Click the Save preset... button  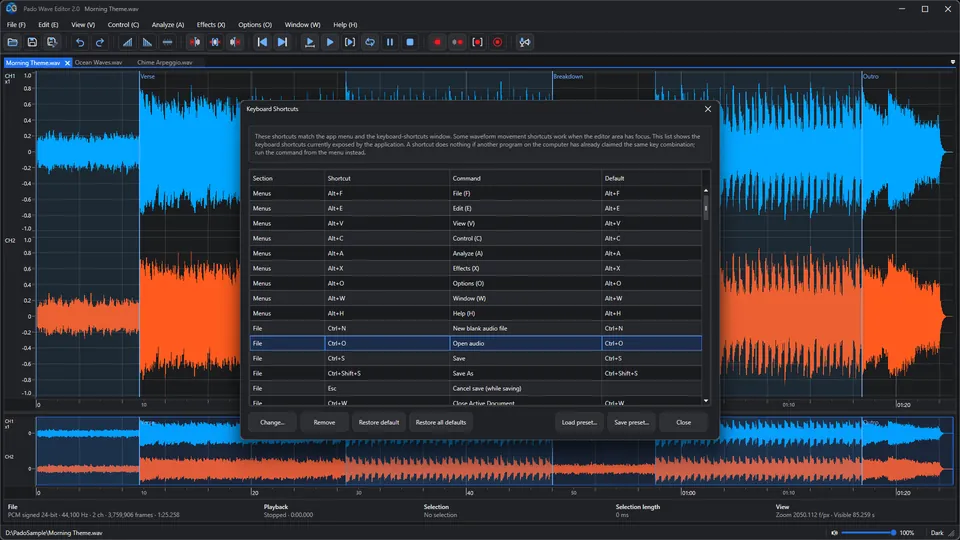(x=631, y=422)
